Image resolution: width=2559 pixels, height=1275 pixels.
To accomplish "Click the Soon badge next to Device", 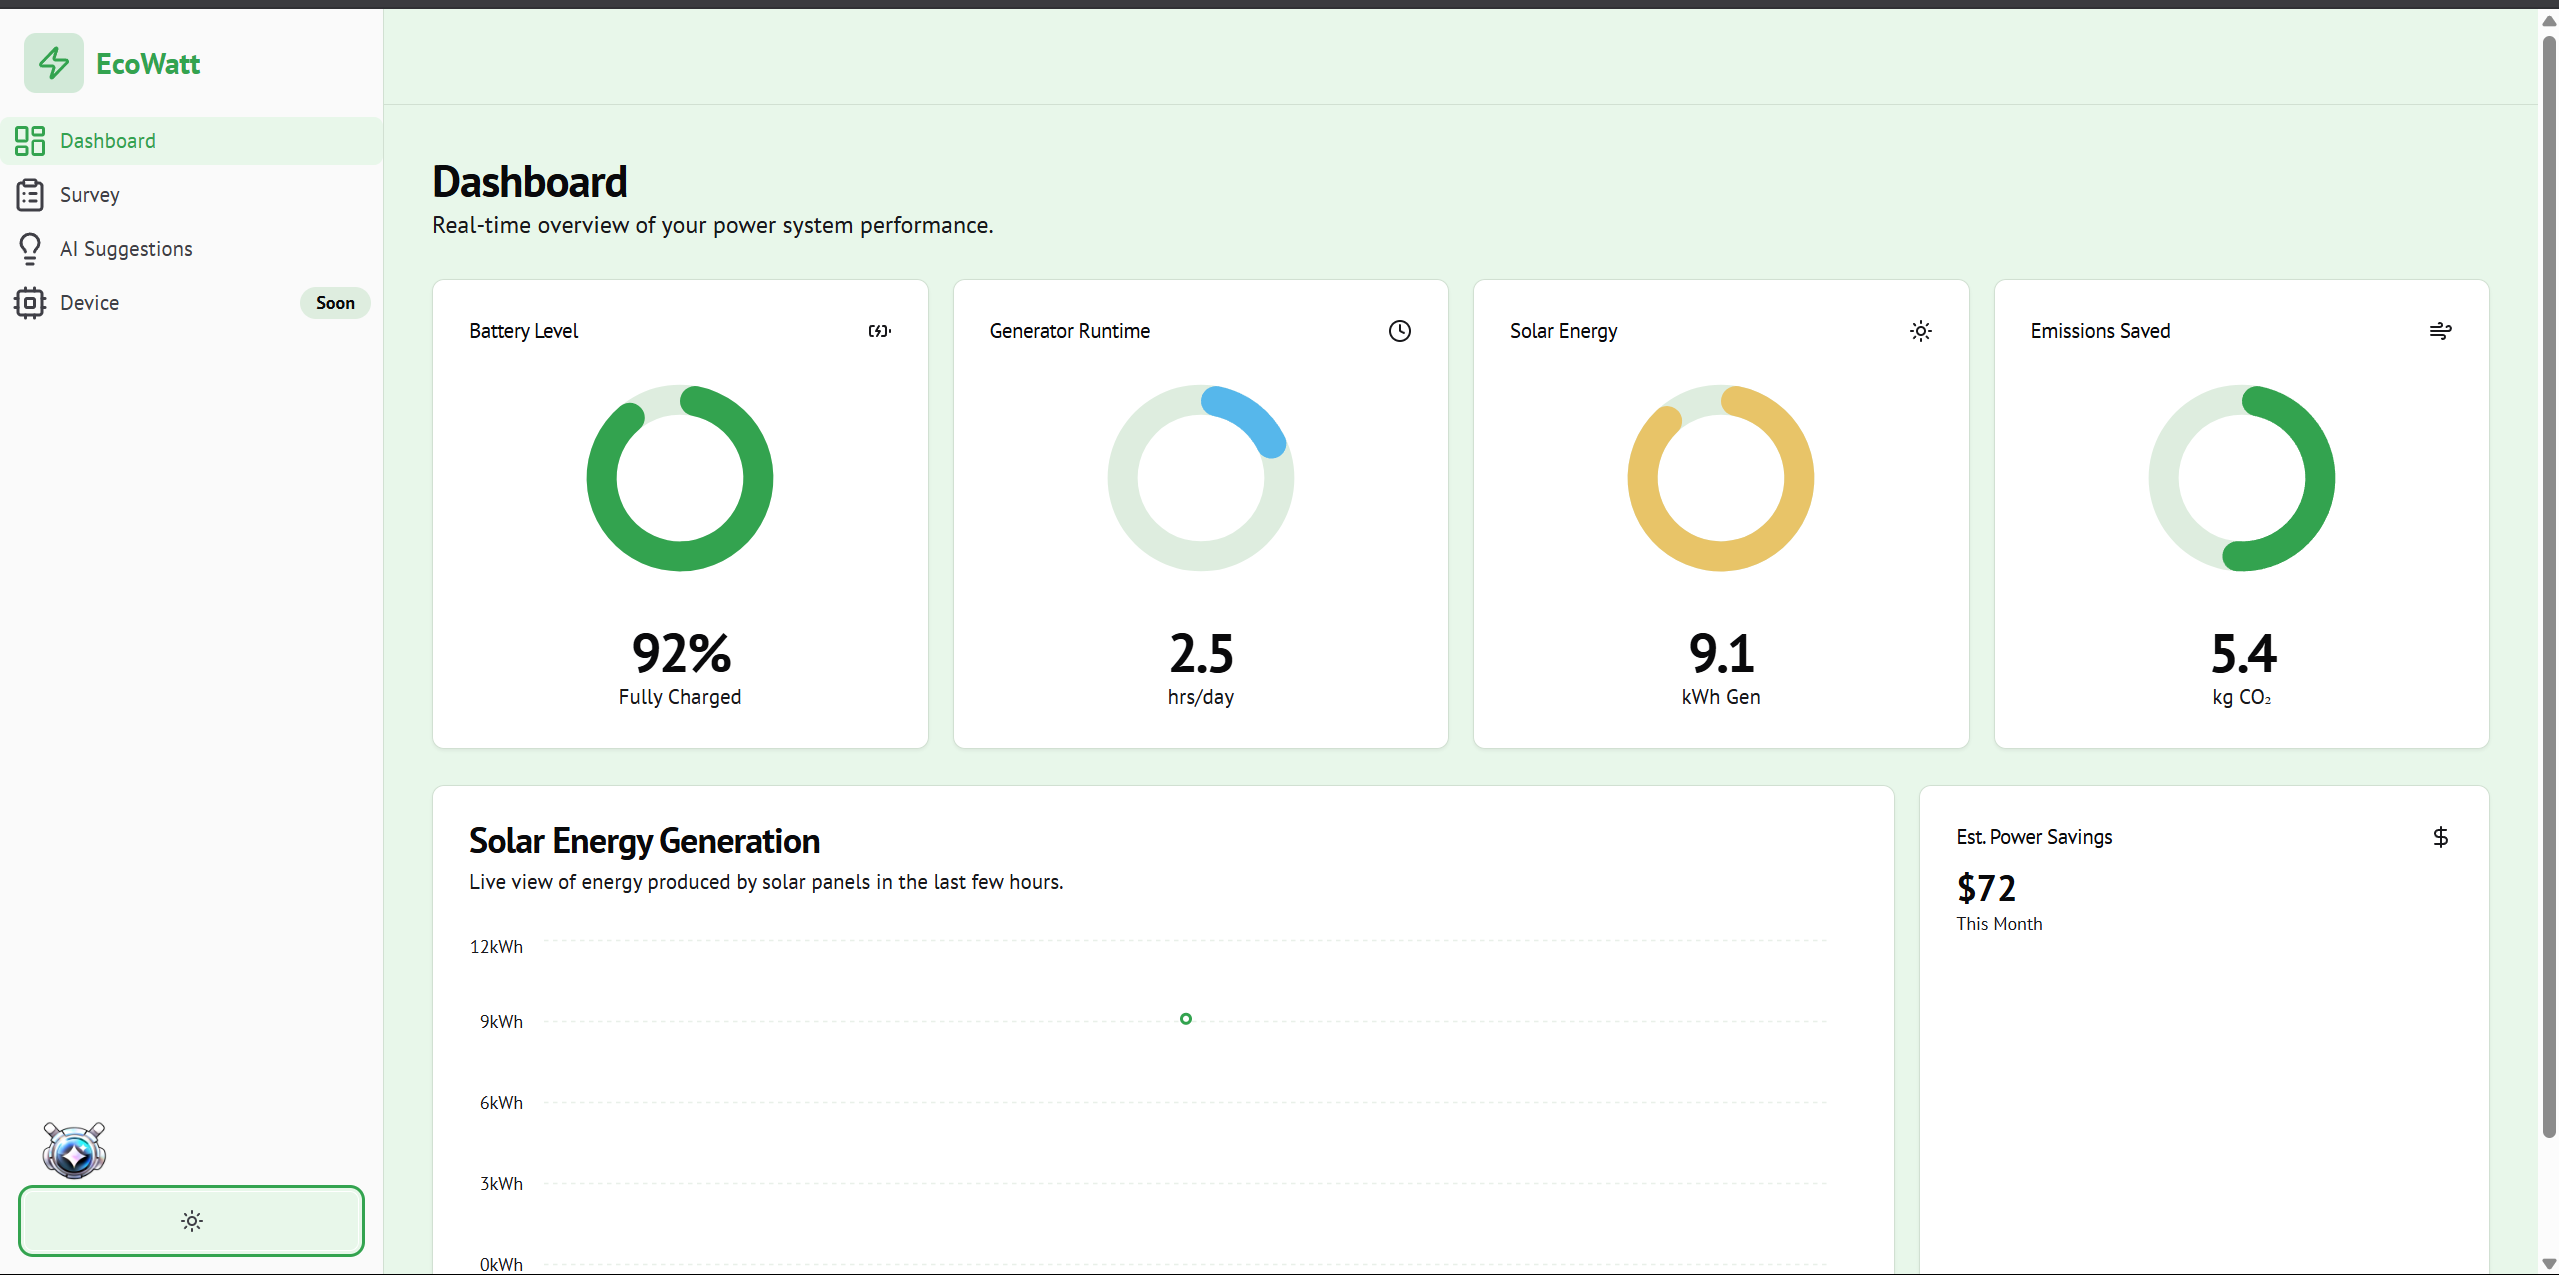I will tap(335, 303).
